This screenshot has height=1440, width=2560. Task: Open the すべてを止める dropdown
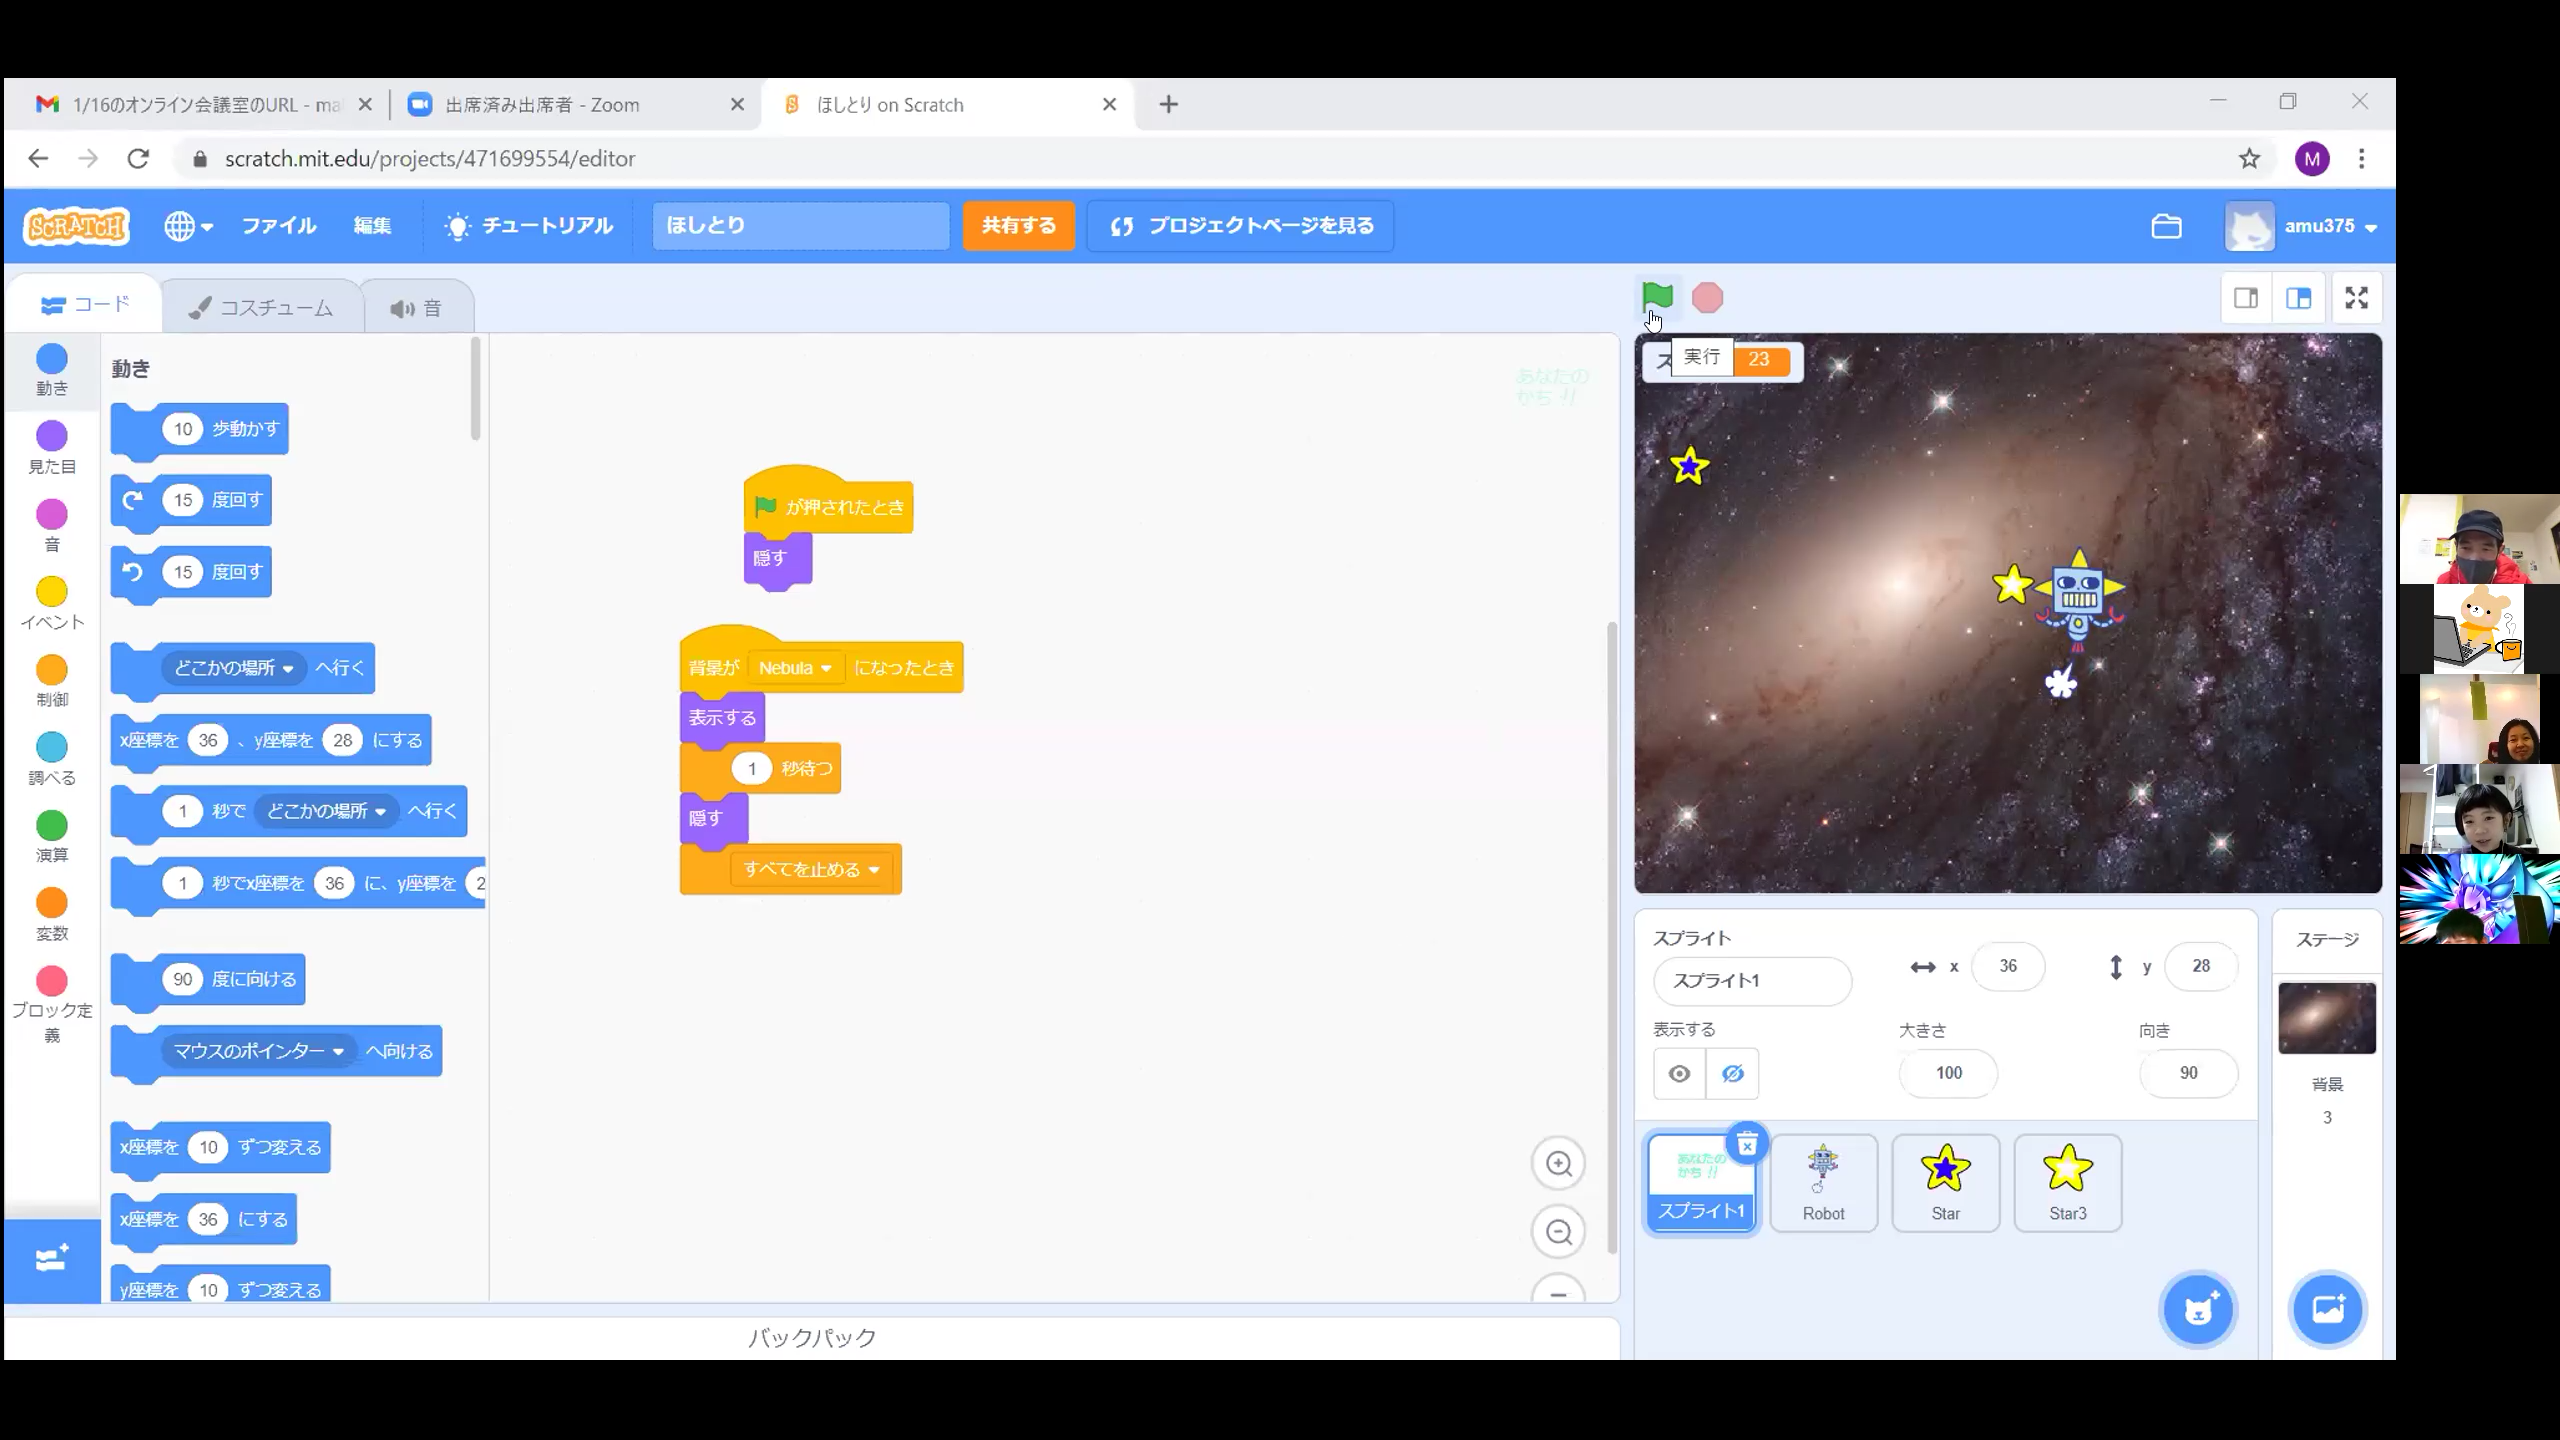[810, 870]
